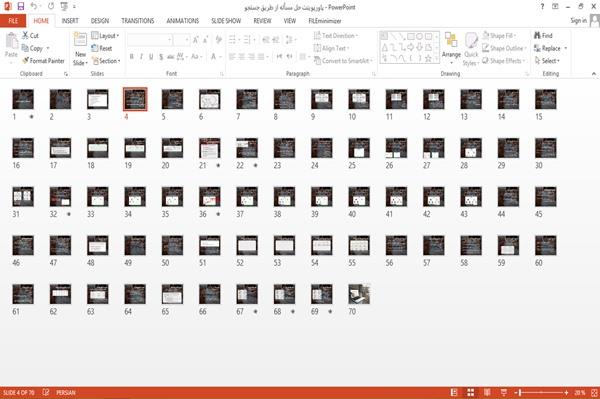This screenshot has width=600, height=399.
Task: Add a New Slide
Action: pos(80,49)
